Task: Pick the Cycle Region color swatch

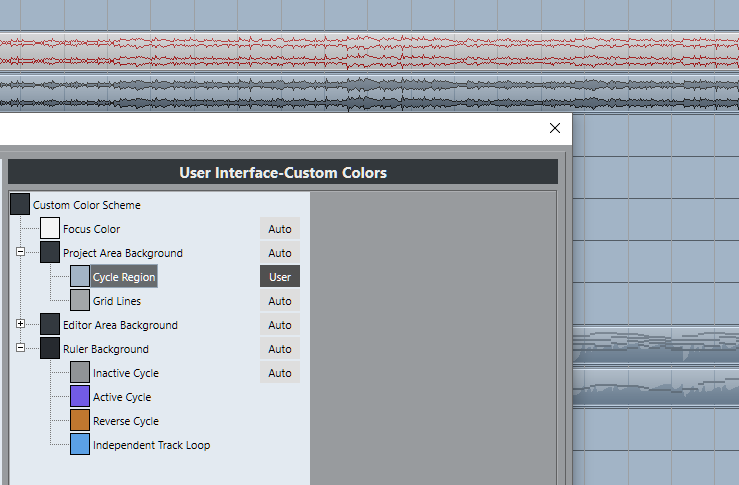Action: (x=80, y=277)
